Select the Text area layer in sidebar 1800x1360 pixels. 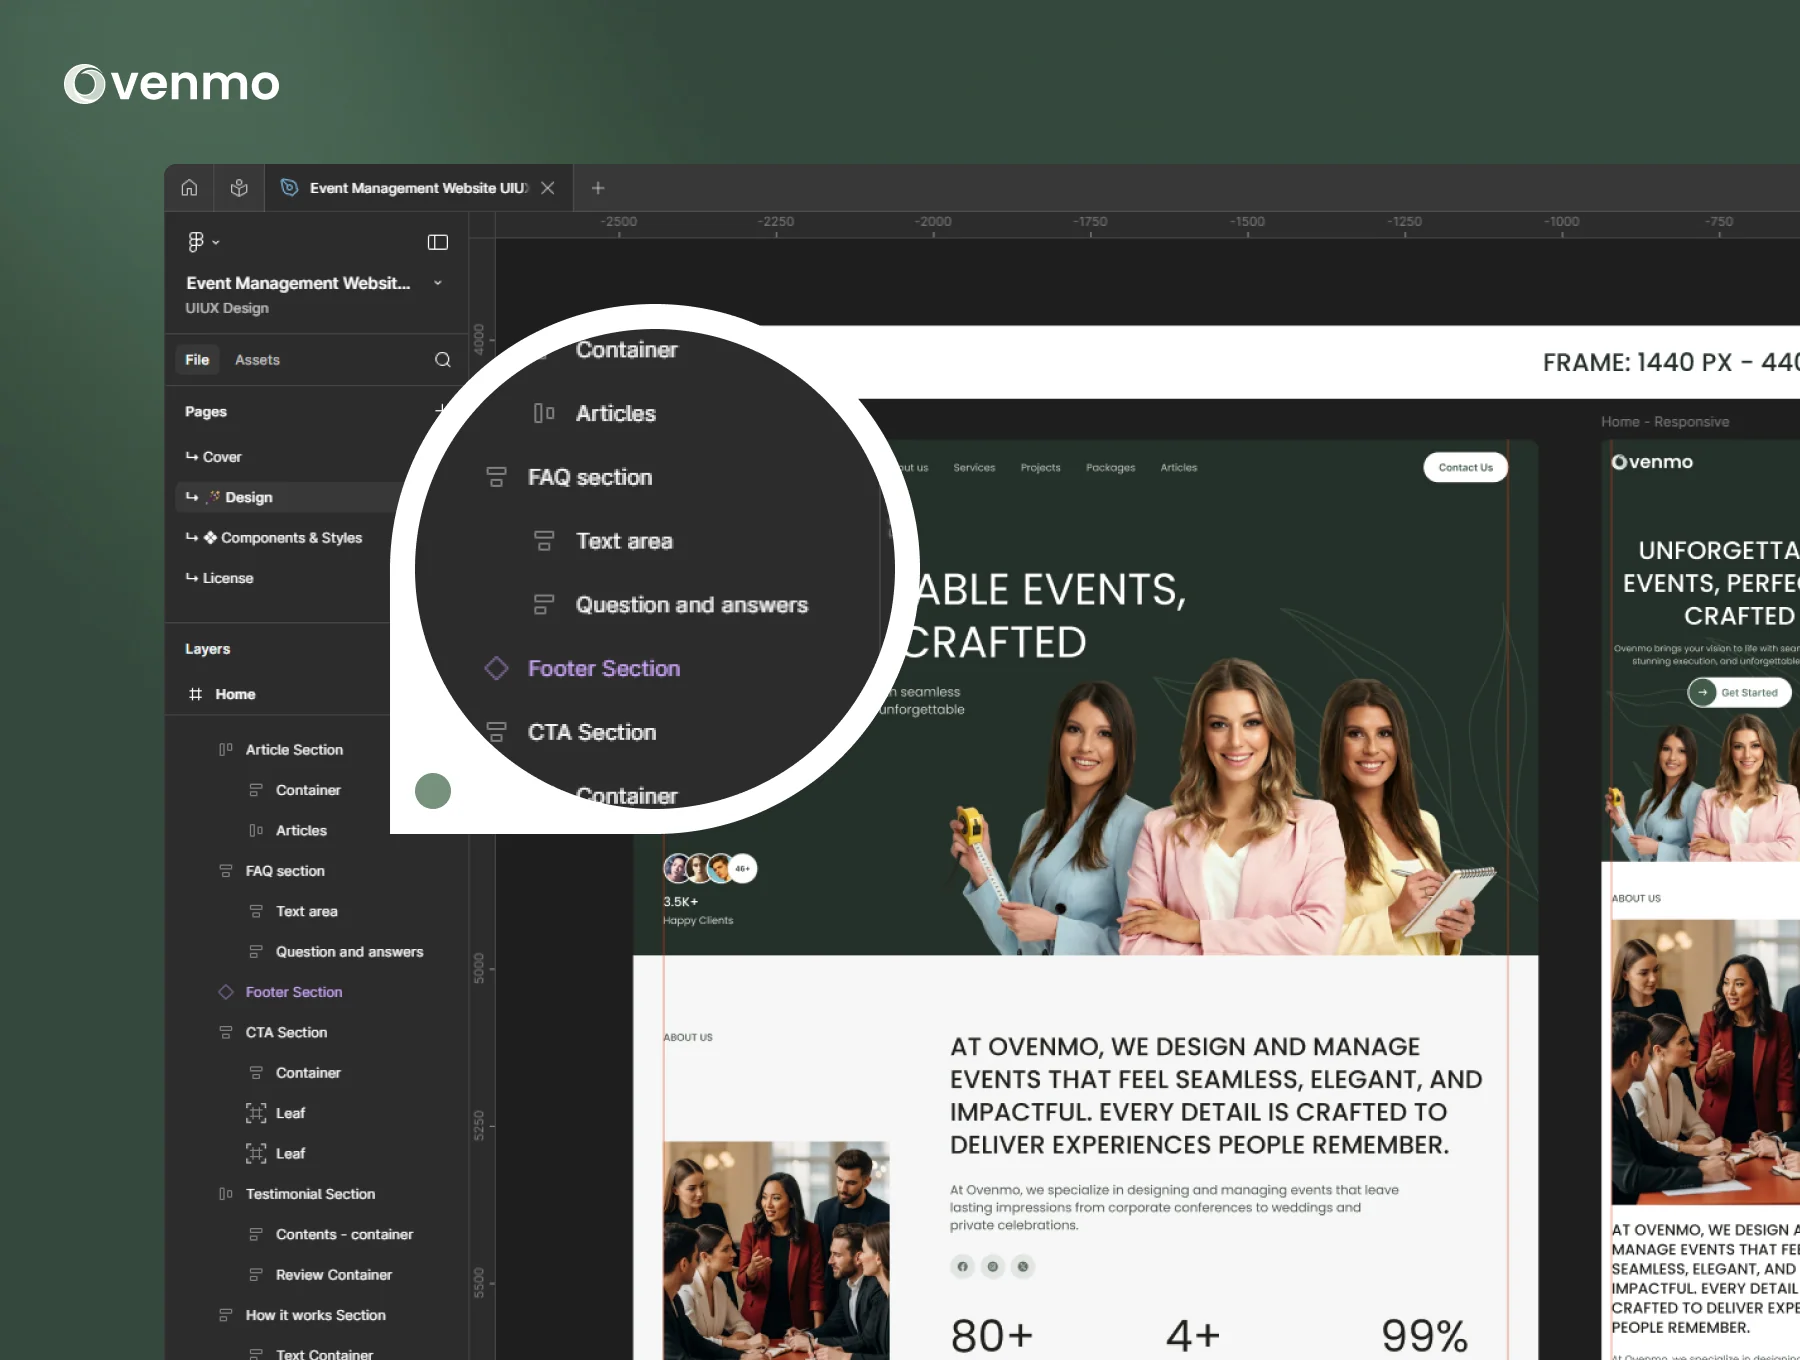click(307, 912)
